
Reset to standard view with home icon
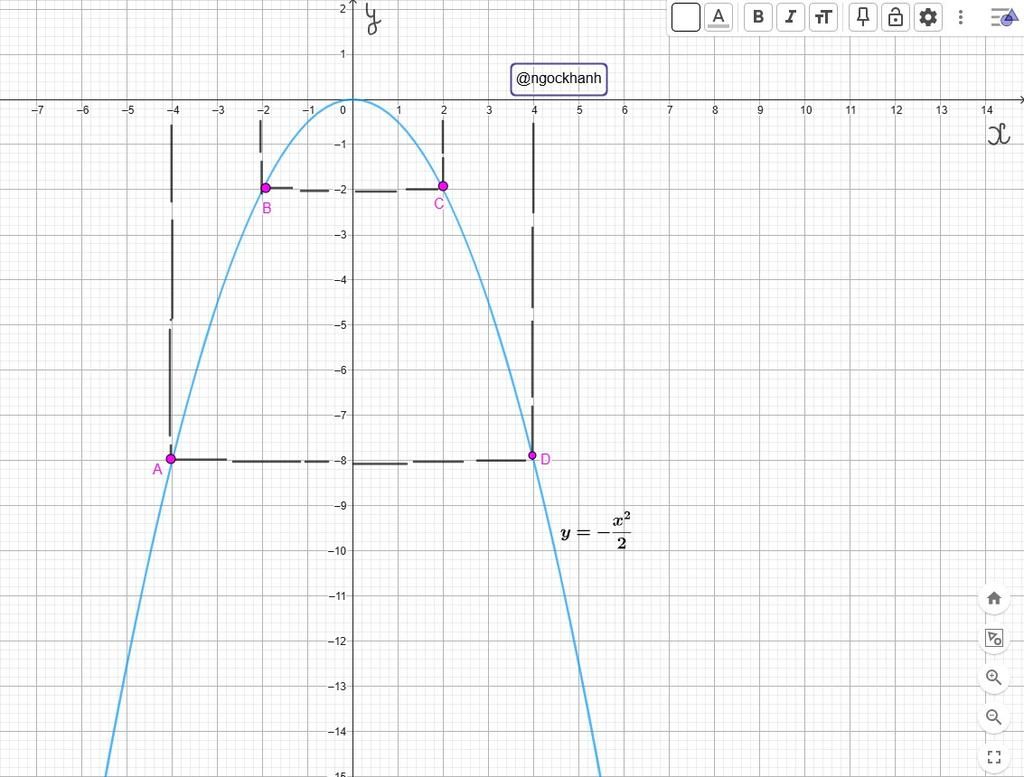click(994, 598)
